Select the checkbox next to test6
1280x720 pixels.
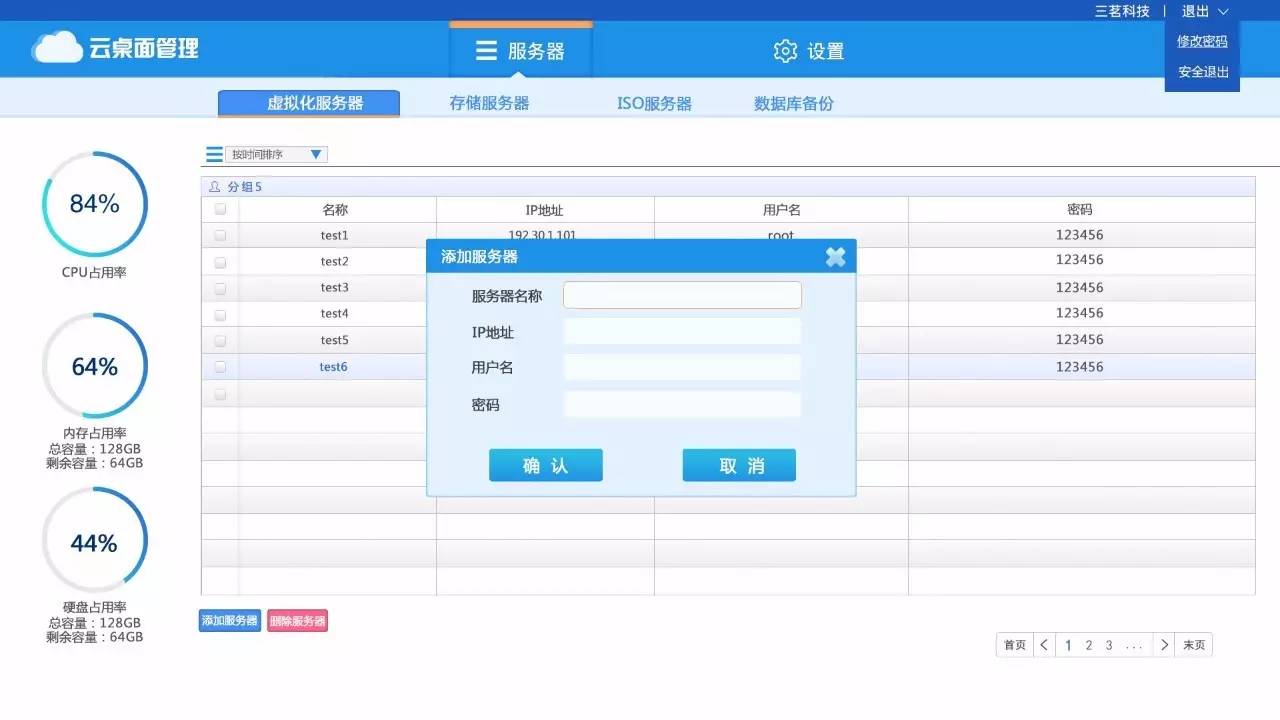(x=220, y=366)
